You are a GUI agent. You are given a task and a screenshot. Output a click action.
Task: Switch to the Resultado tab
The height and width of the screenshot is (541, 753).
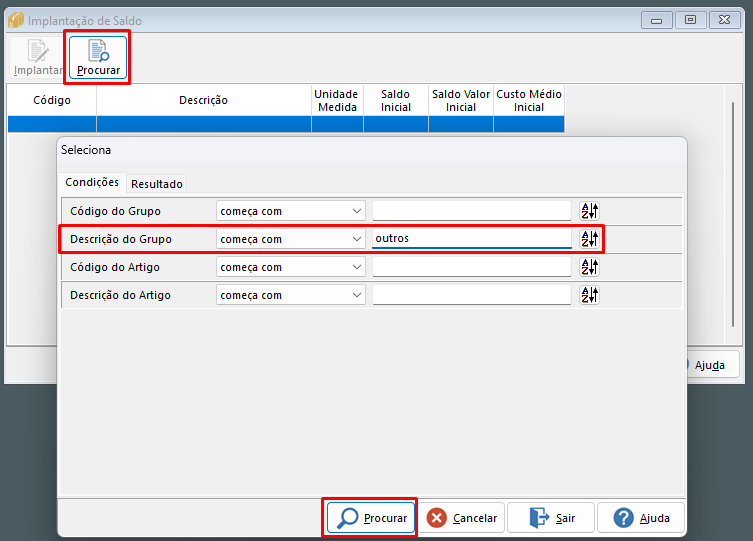point(157,184)
